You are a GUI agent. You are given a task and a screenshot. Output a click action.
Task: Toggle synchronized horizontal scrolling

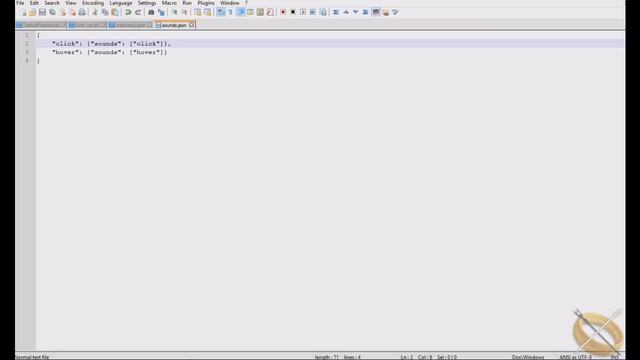(207, 12)
